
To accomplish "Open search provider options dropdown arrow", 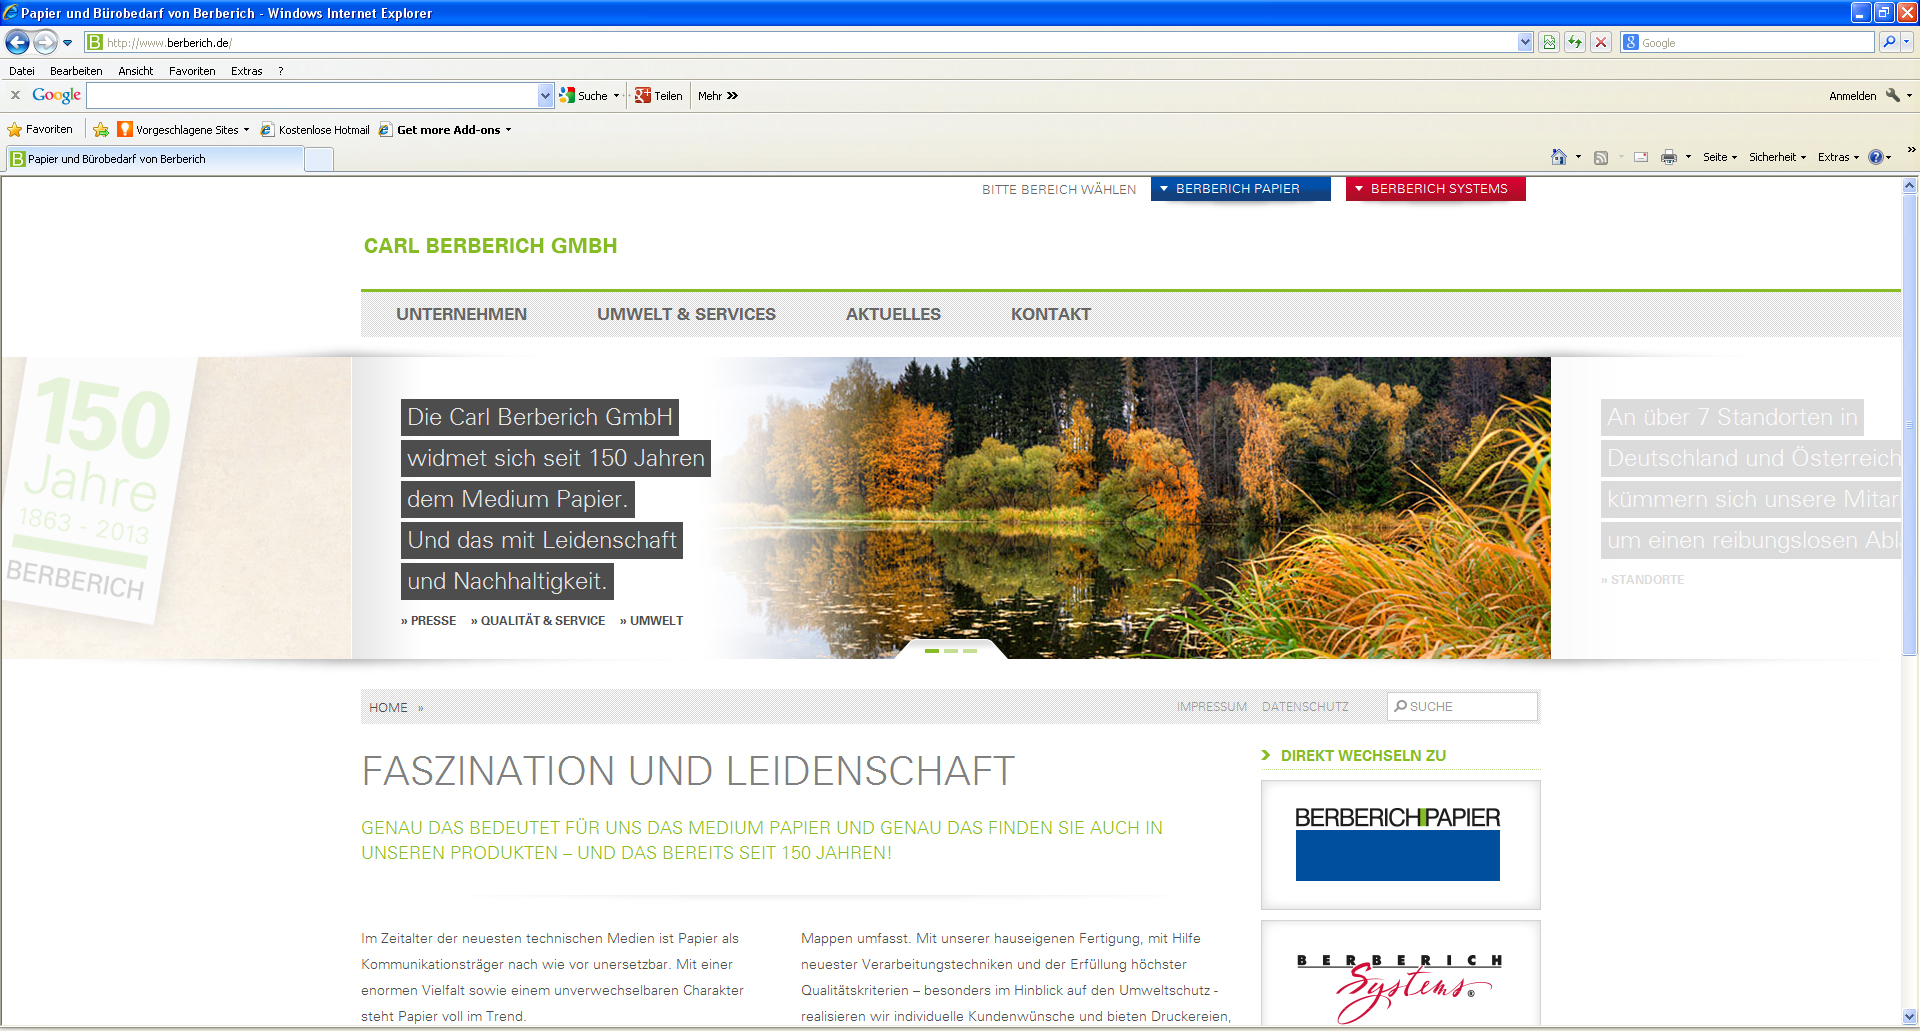I will click(1907, 42).
